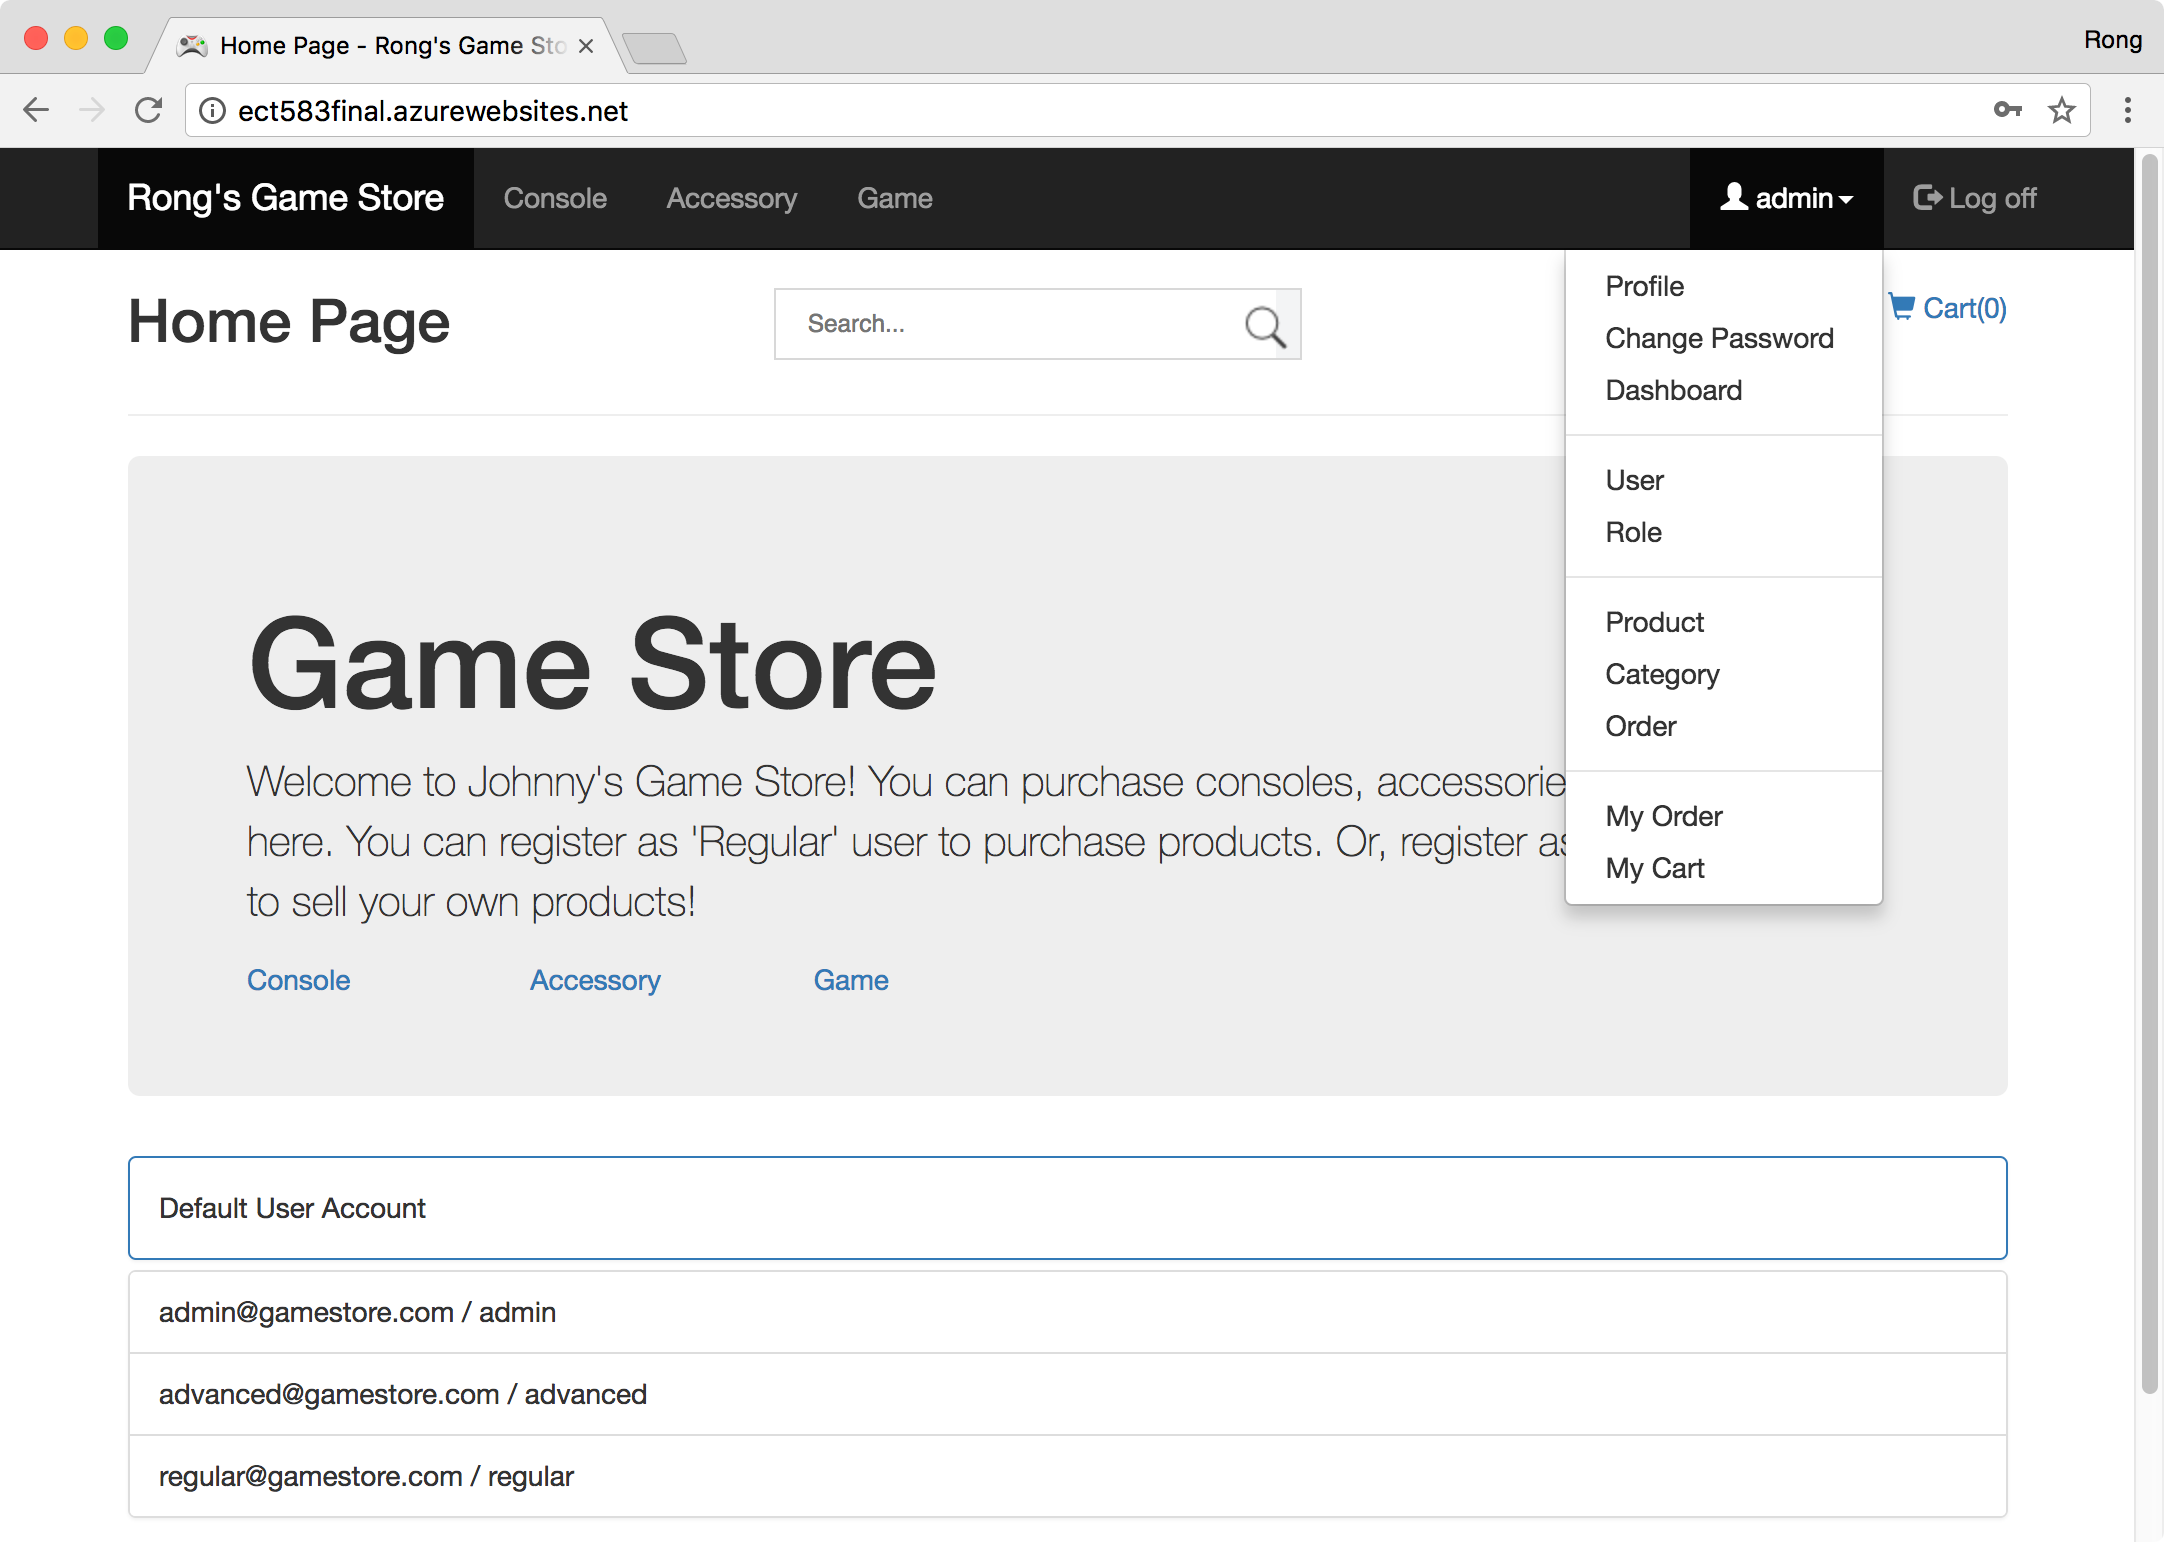Click Game link in the jumbotron
This screenshot has height=1542, width=2164.
[851, 980]
